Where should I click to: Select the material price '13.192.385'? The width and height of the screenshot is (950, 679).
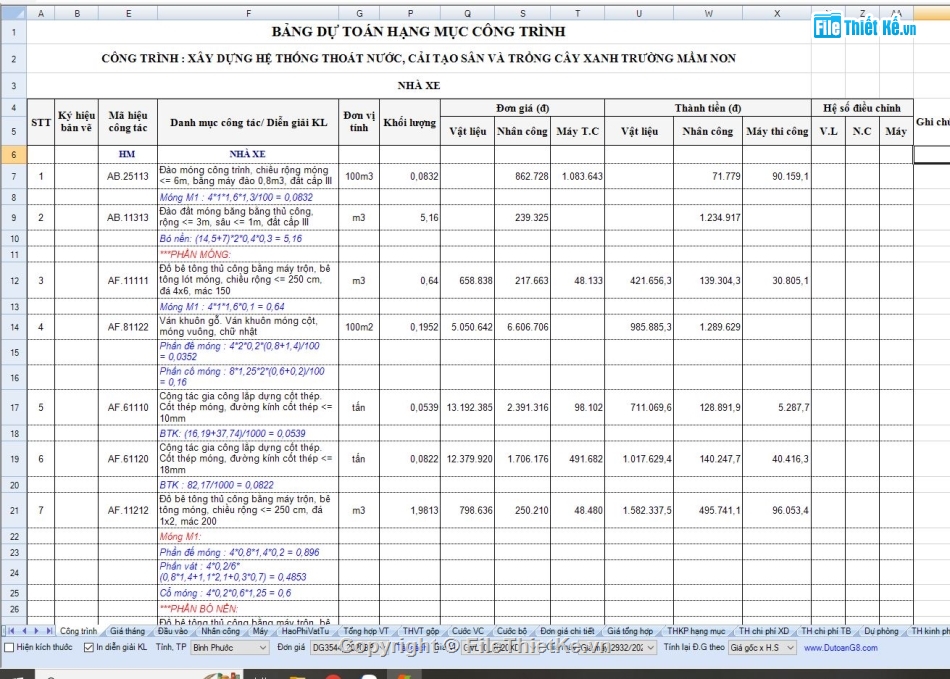pyautogui.click(x=468, y=408)
